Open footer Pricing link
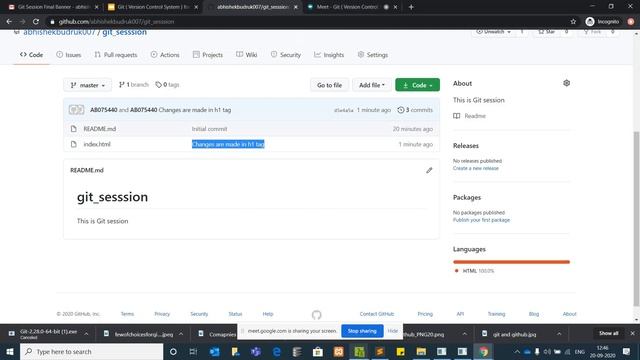This screenshot has height=360, width=640. pyautogui.click(x=425, y=314)
